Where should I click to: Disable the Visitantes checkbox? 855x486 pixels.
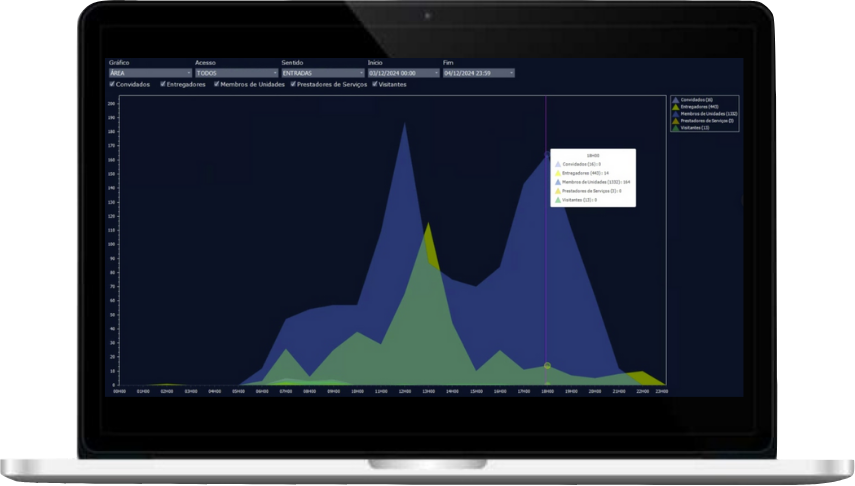tap(375, 85)
